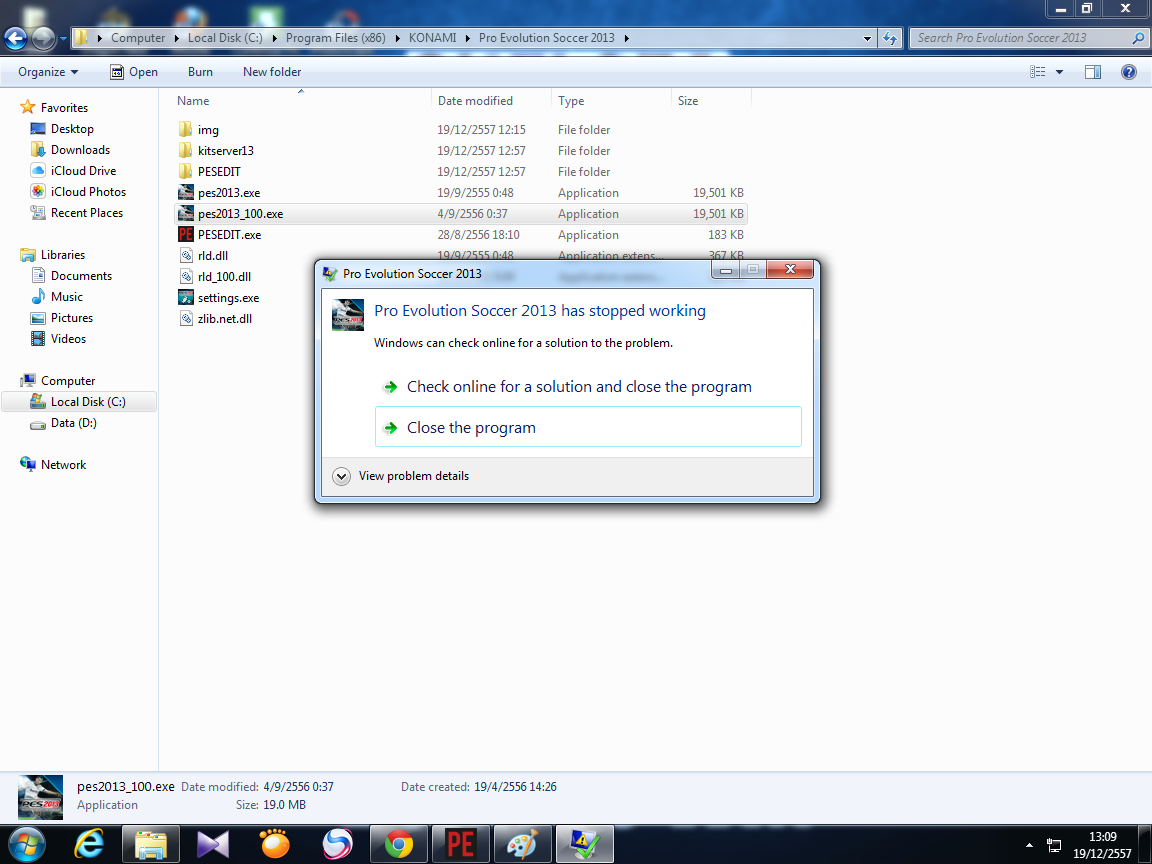Image resolution: width=1152 pixels, height=864 pixels.
Task: Open the Organize dropdown menu
Action: [48, 72]
